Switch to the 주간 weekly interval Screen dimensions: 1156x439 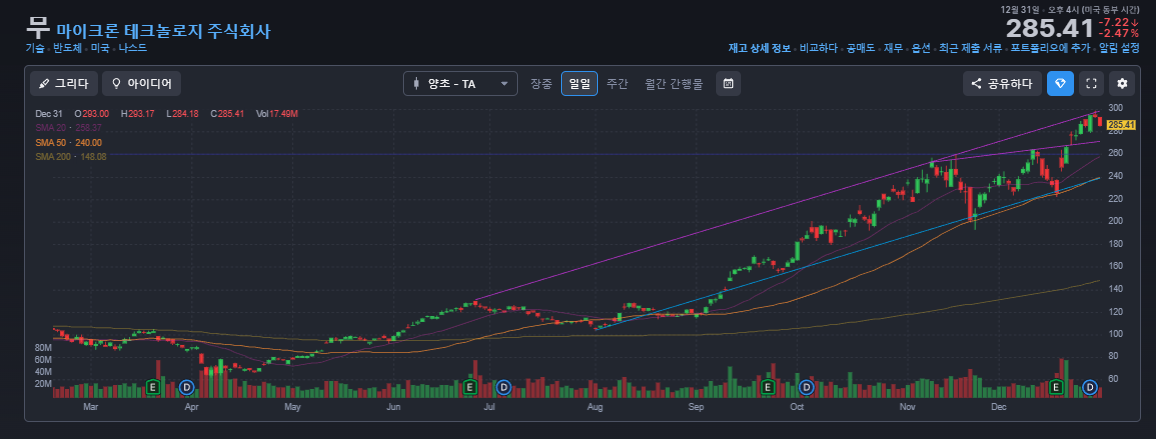point(617,83)
